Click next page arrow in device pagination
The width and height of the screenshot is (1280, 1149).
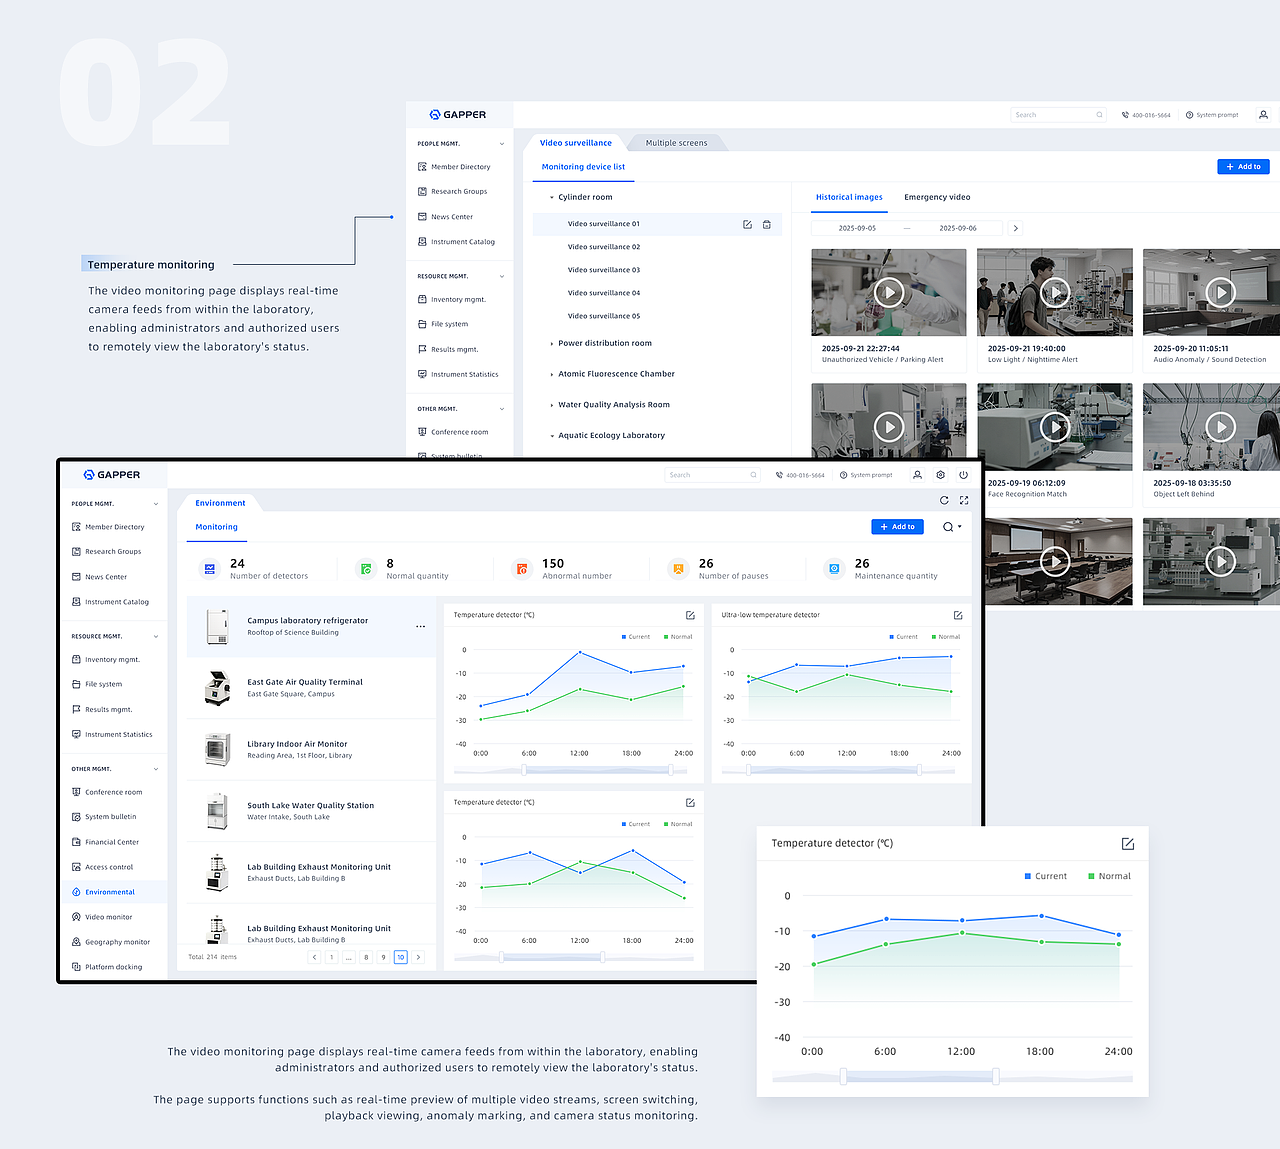(418, 957)
